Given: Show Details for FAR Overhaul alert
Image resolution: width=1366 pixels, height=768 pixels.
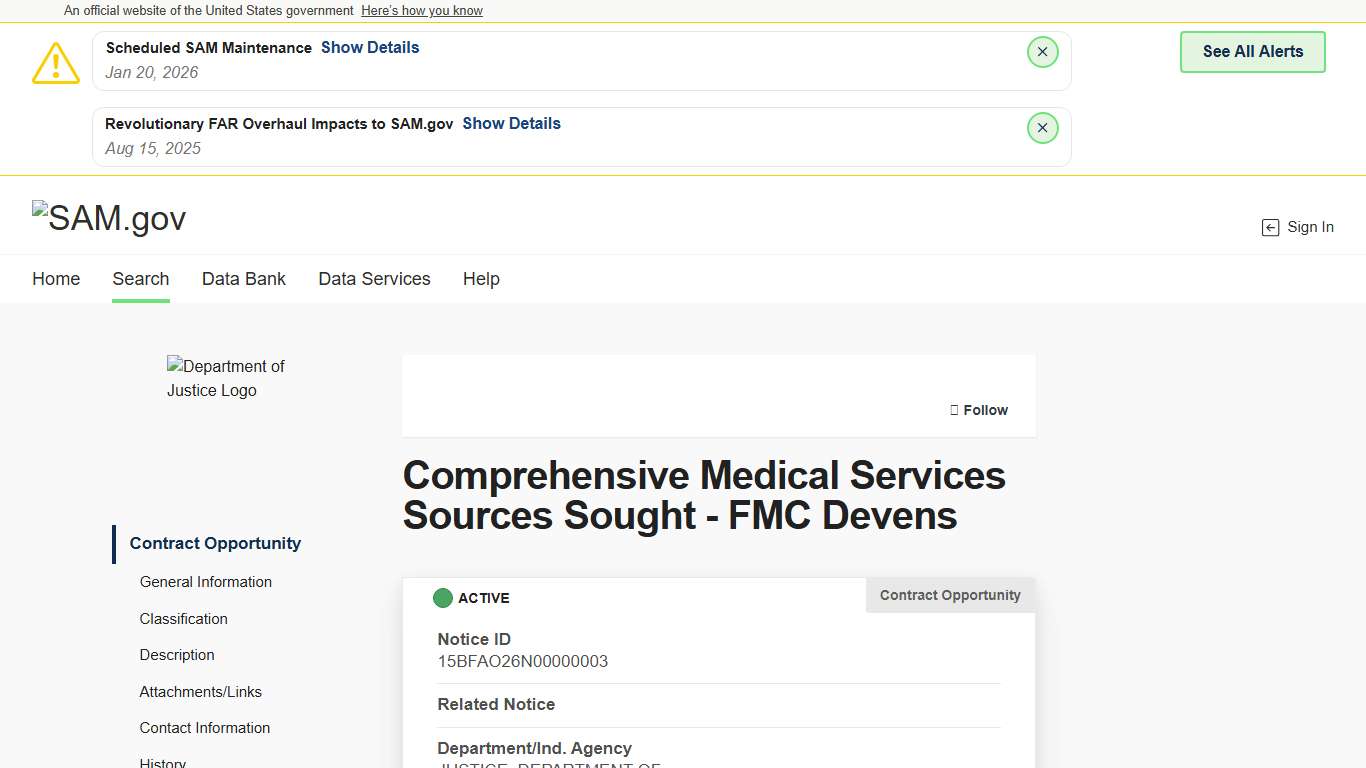Looking at the screenshot, I should pos(511,124).
